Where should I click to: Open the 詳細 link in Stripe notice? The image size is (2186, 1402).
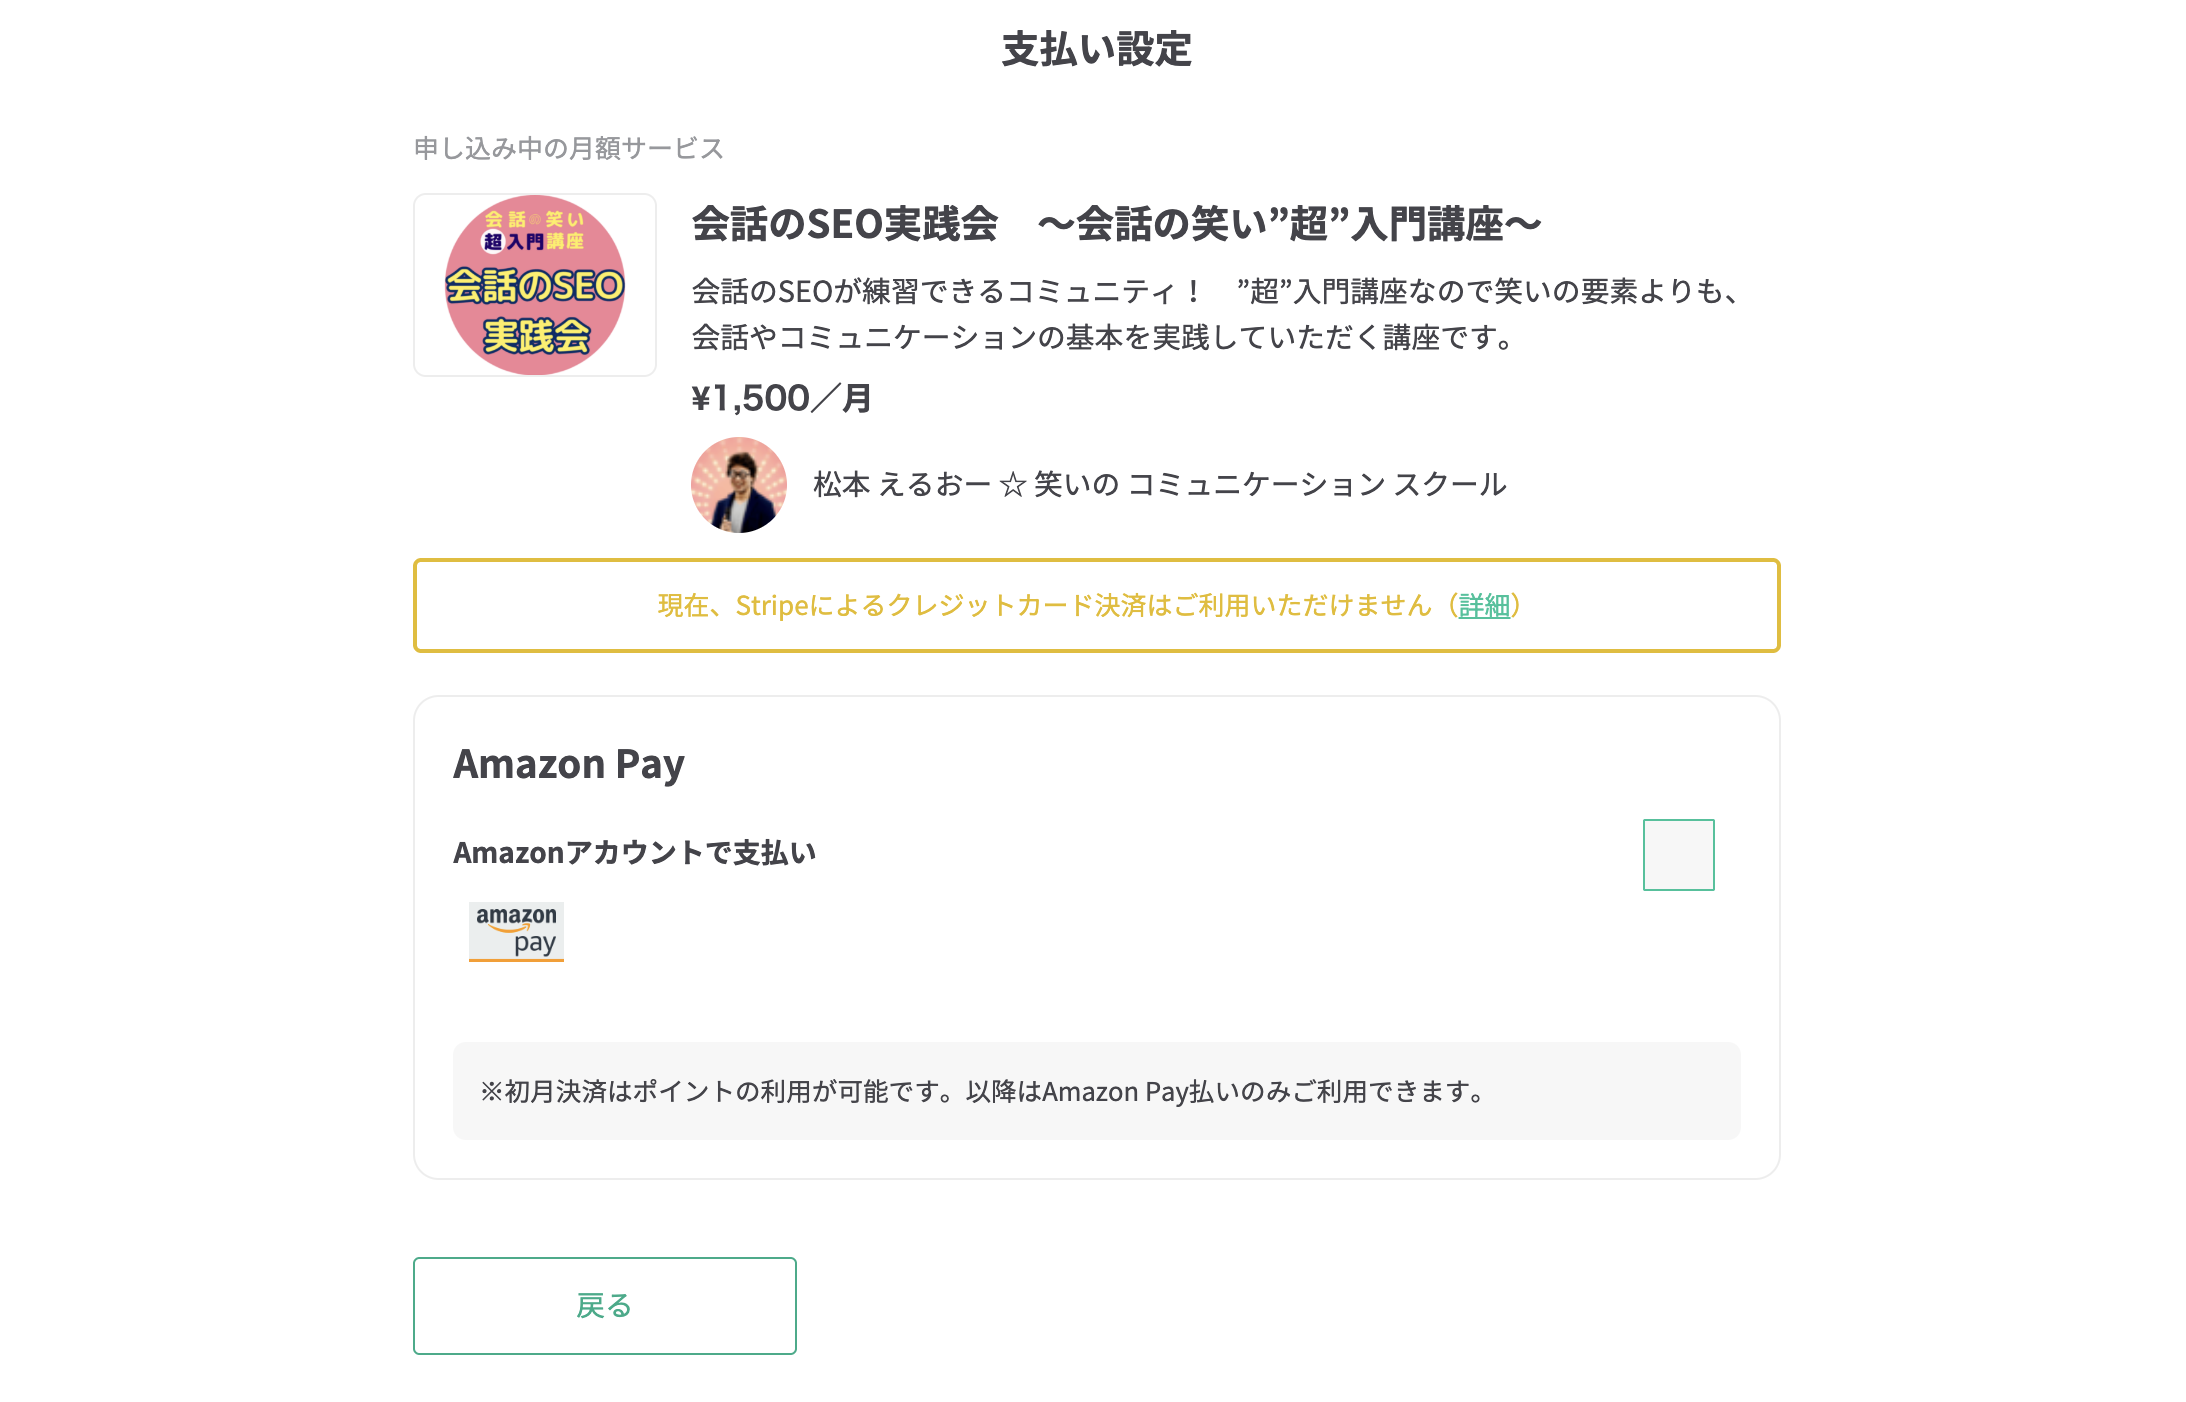click(1484, 606)
